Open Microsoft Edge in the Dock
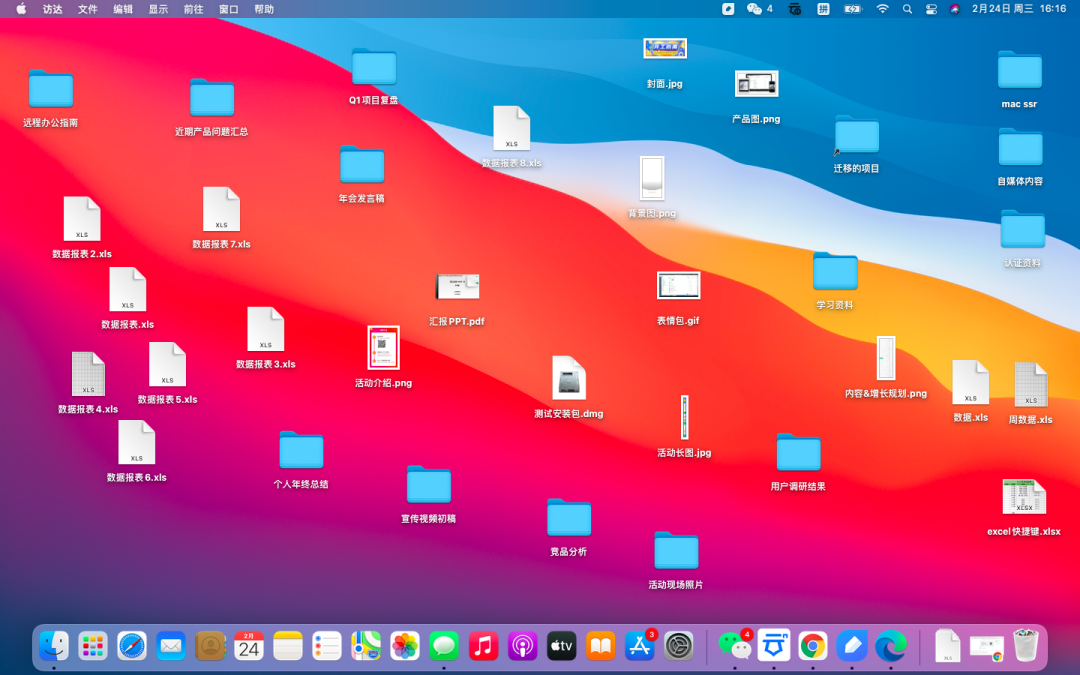 coord(891,646)
